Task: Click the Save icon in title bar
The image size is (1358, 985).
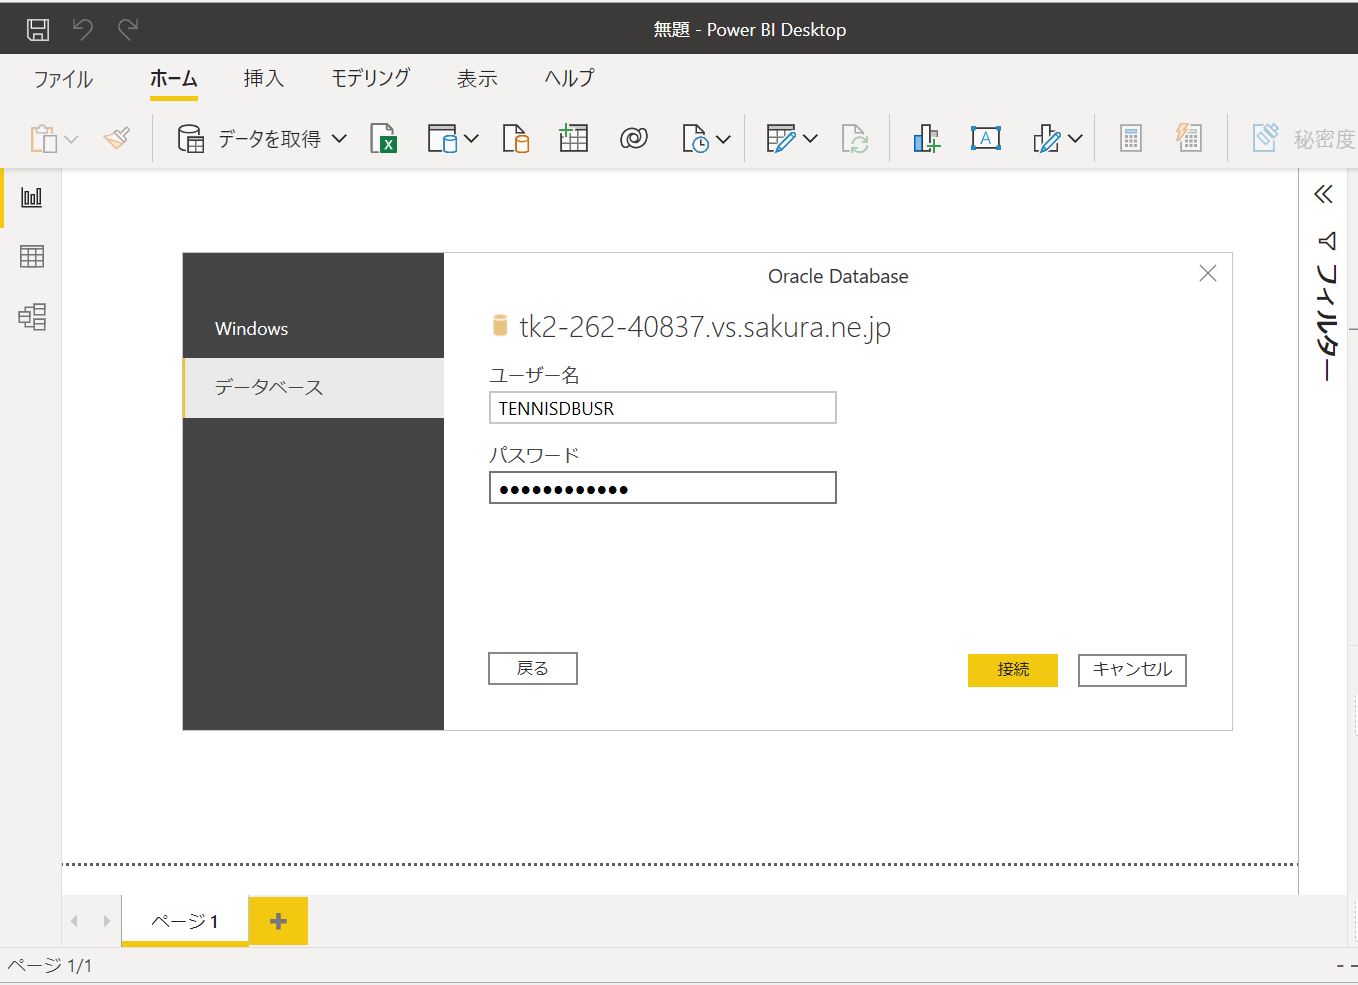Action: 37,29
